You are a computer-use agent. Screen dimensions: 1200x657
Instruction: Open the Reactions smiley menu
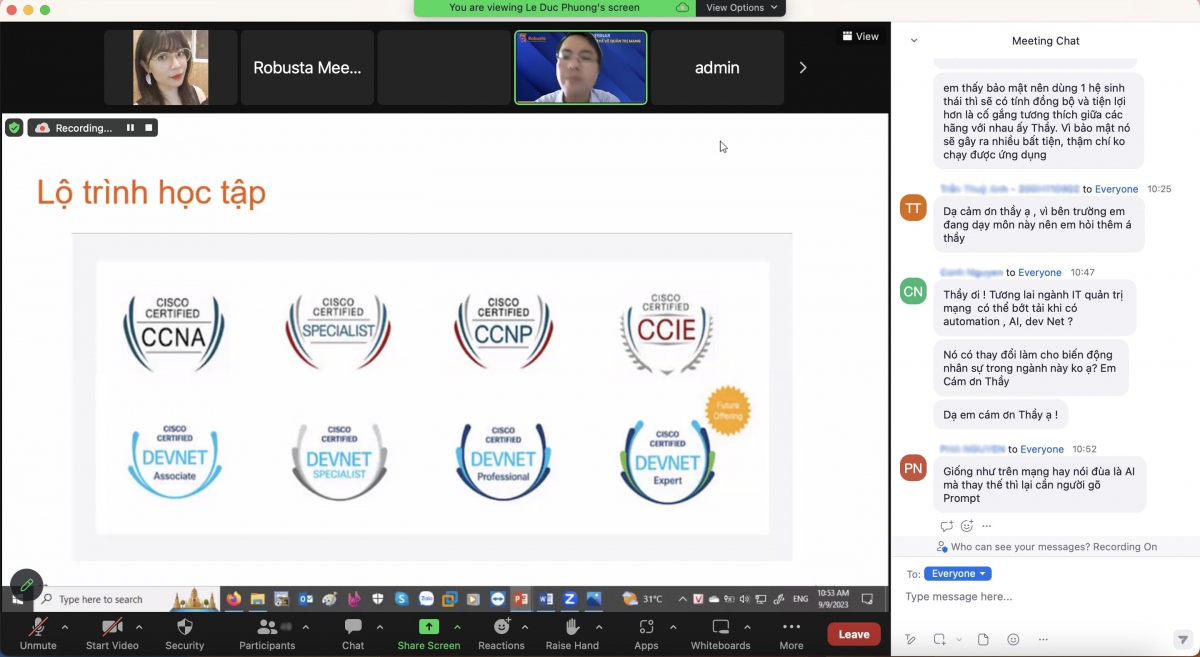[x=501, y=633]
